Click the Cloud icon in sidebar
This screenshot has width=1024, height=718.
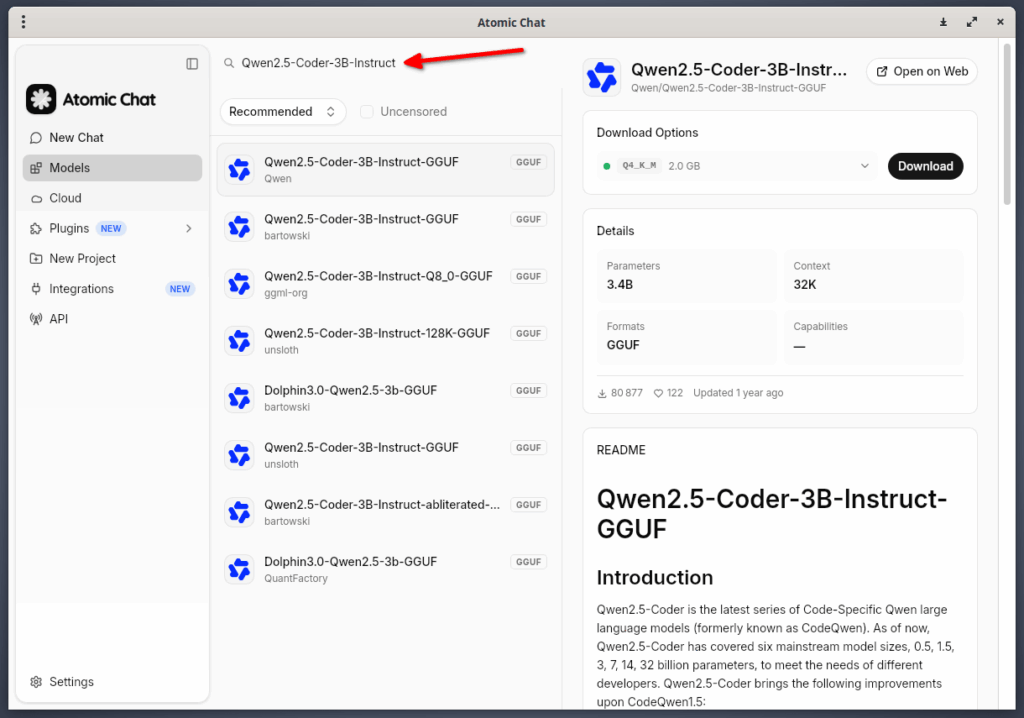point(36,199)
